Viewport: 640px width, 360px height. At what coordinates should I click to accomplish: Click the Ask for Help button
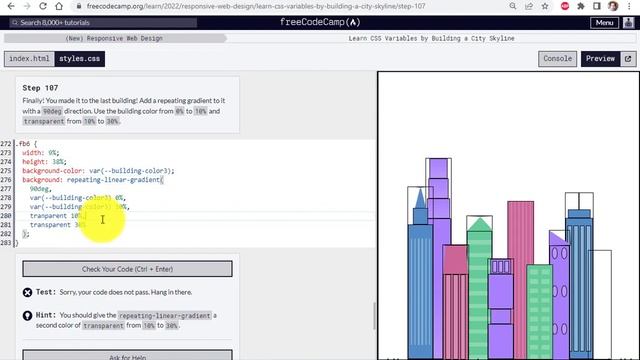click(x=127, y=356)
